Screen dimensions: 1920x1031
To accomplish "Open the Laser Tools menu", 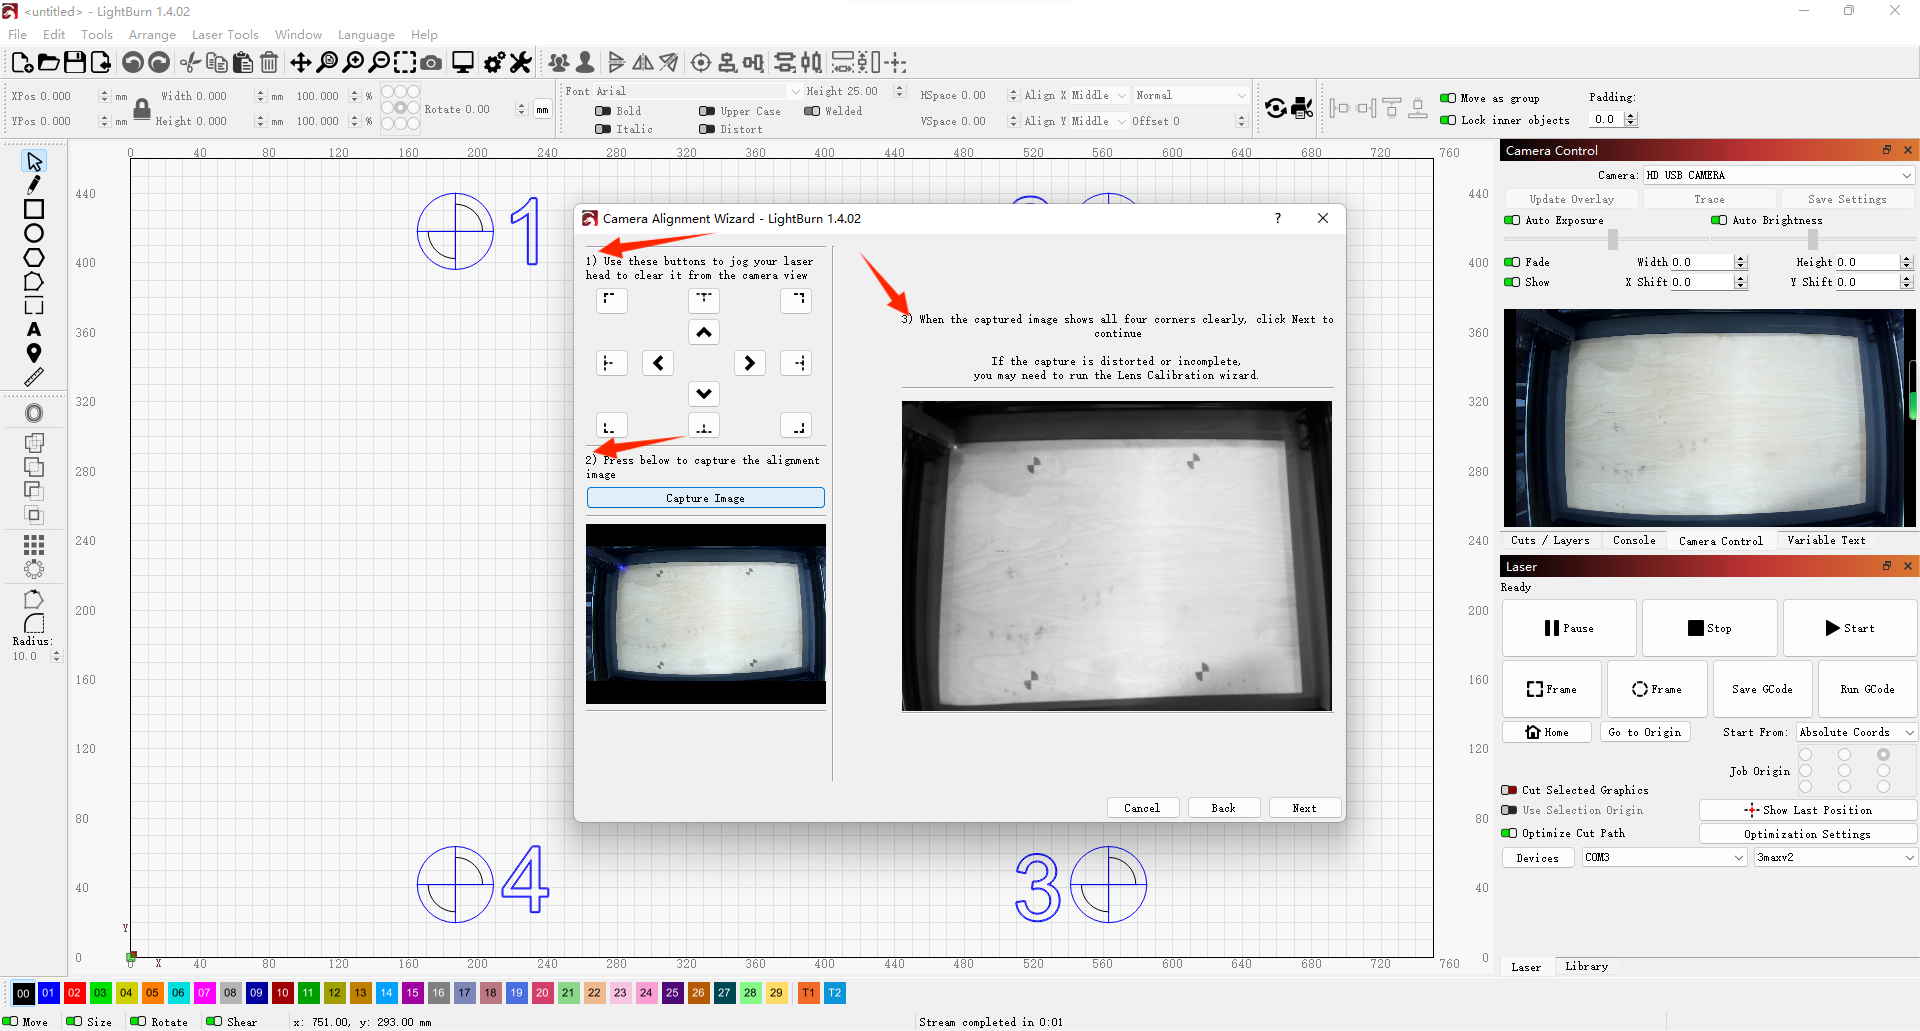I will [x=225, y=34].
